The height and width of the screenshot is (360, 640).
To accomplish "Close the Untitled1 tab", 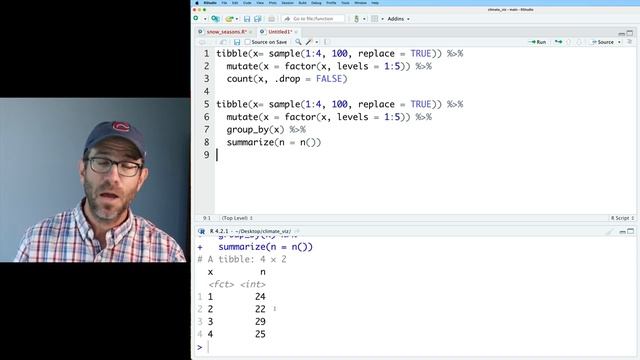I will [x=296, y=32].
